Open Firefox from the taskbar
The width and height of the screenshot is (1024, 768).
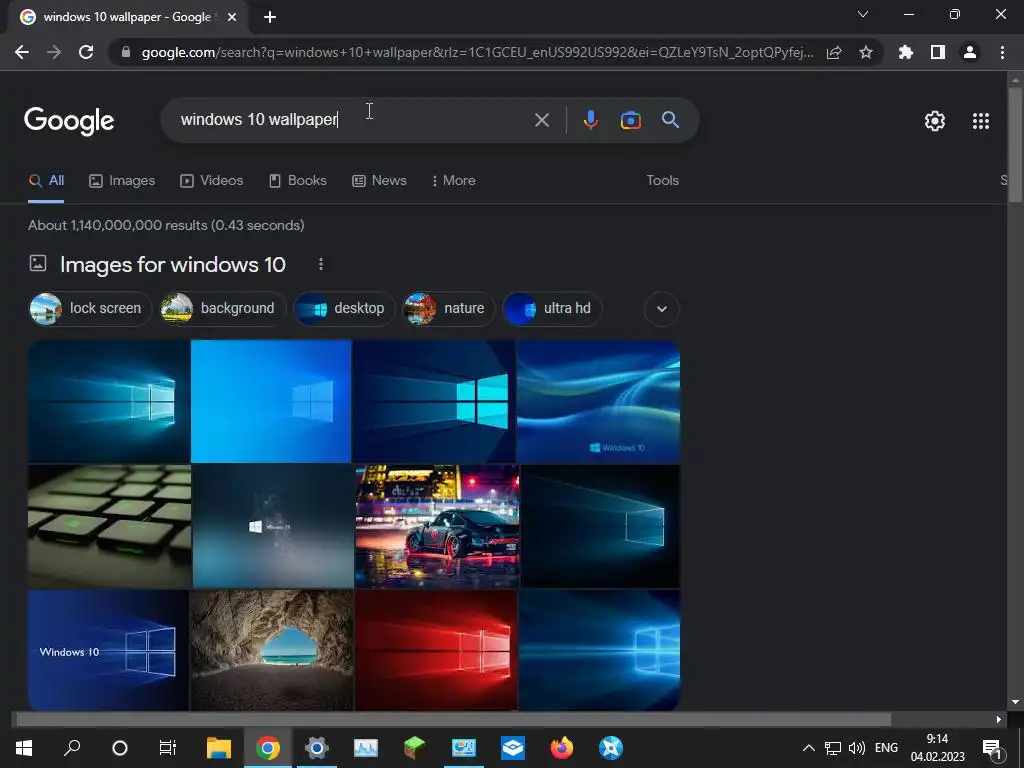[x=562, y=748]
